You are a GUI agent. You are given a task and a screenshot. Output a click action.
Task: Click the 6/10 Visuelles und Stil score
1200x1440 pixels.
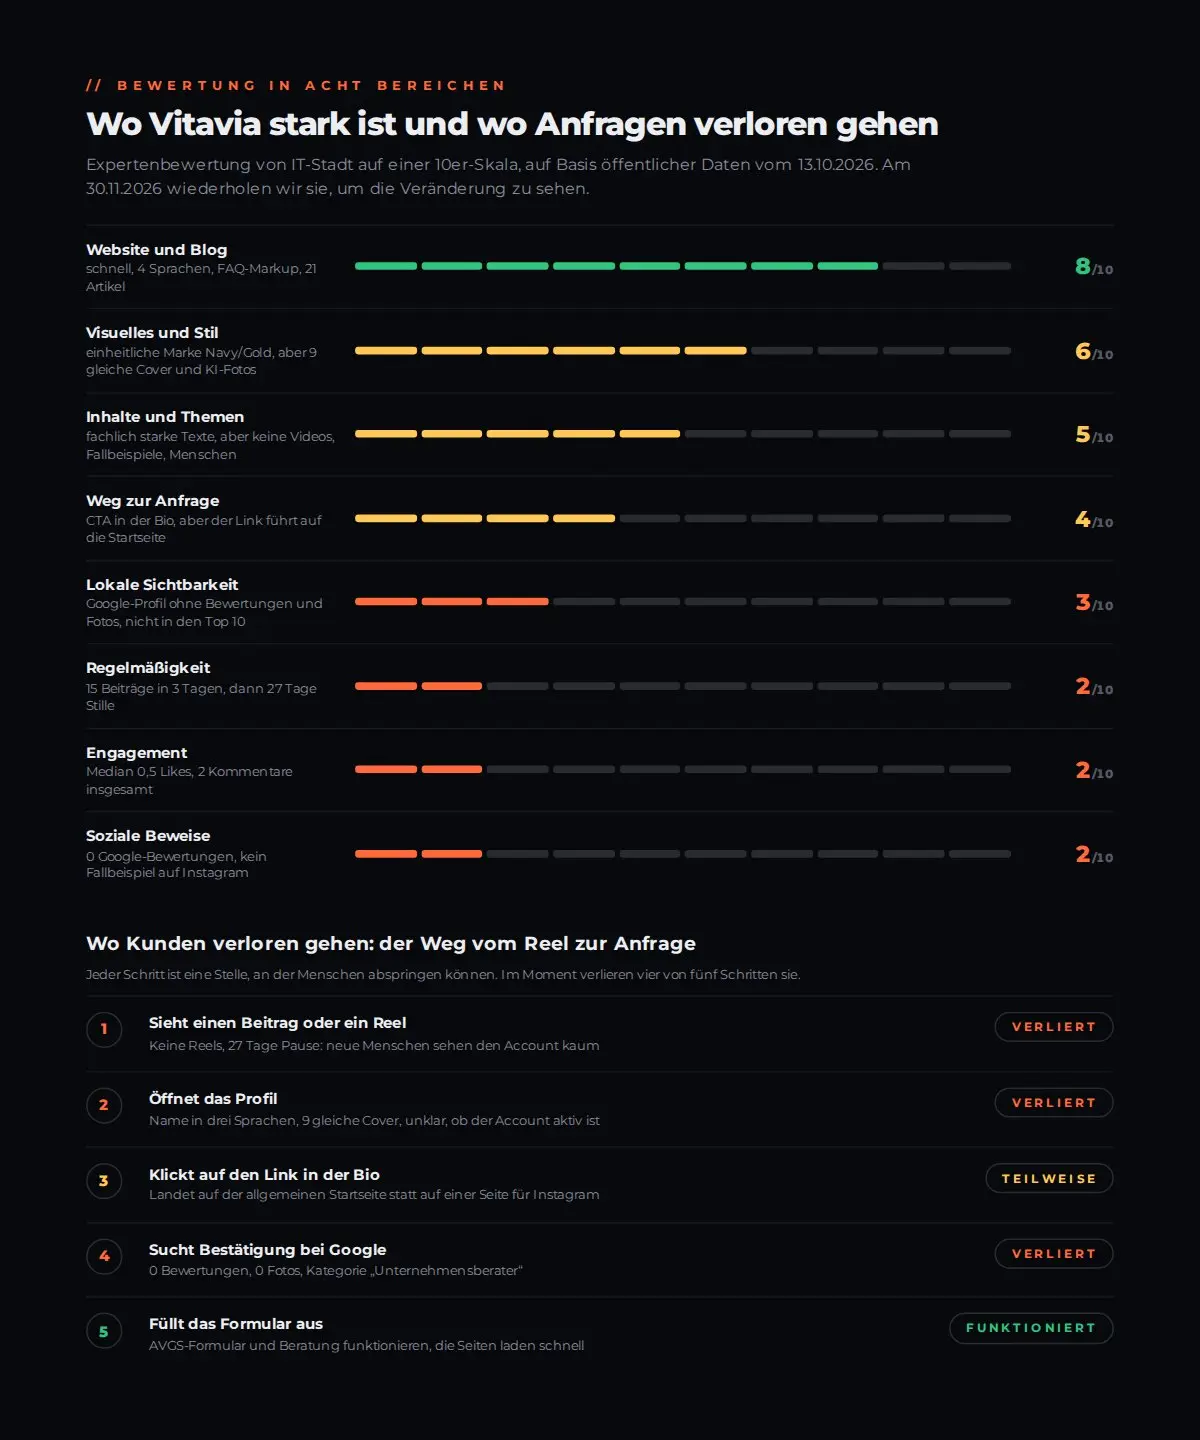(x=1094, y=351)
